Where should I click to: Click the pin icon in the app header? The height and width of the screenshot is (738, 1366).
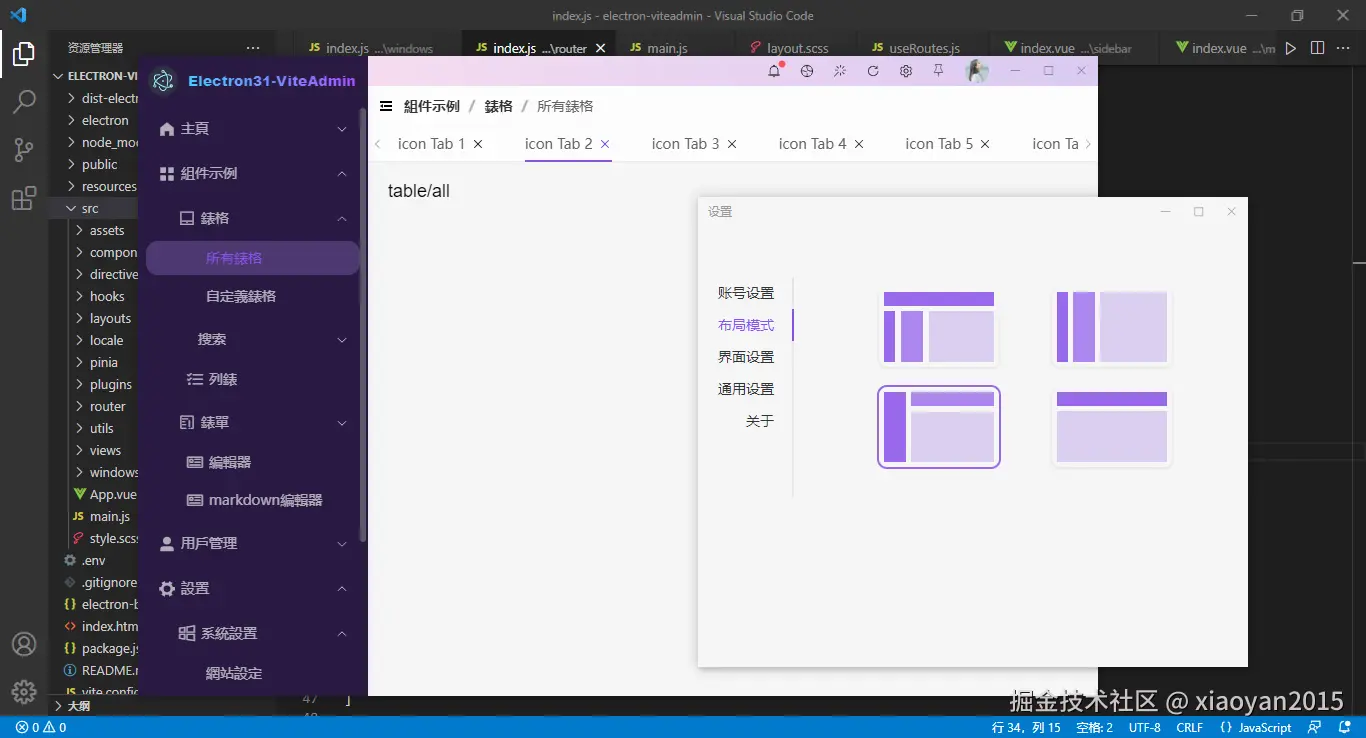[x=939, y=71]
